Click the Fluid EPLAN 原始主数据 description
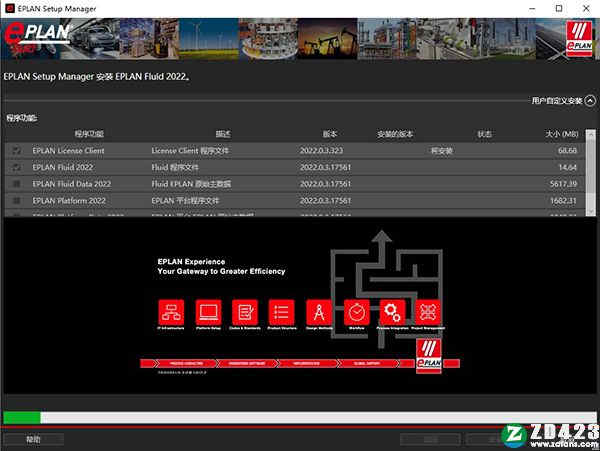Image resolution: width=600 pixels, height=451 pixels. [191, 184]
